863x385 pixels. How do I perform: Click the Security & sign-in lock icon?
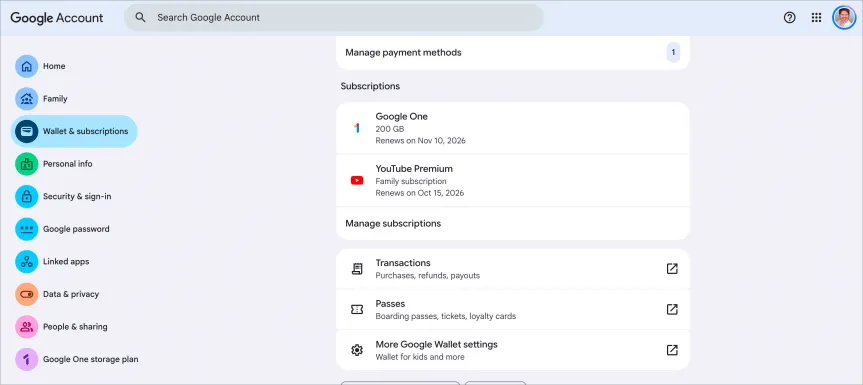[x=26, y=196]
